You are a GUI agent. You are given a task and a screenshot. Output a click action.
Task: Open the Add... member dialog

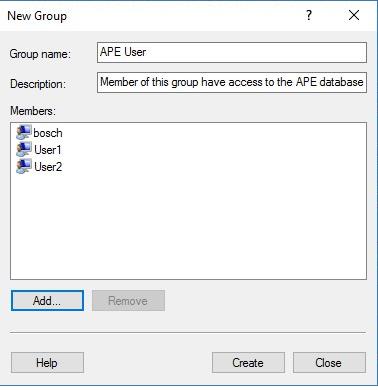(x=47, y=301)
